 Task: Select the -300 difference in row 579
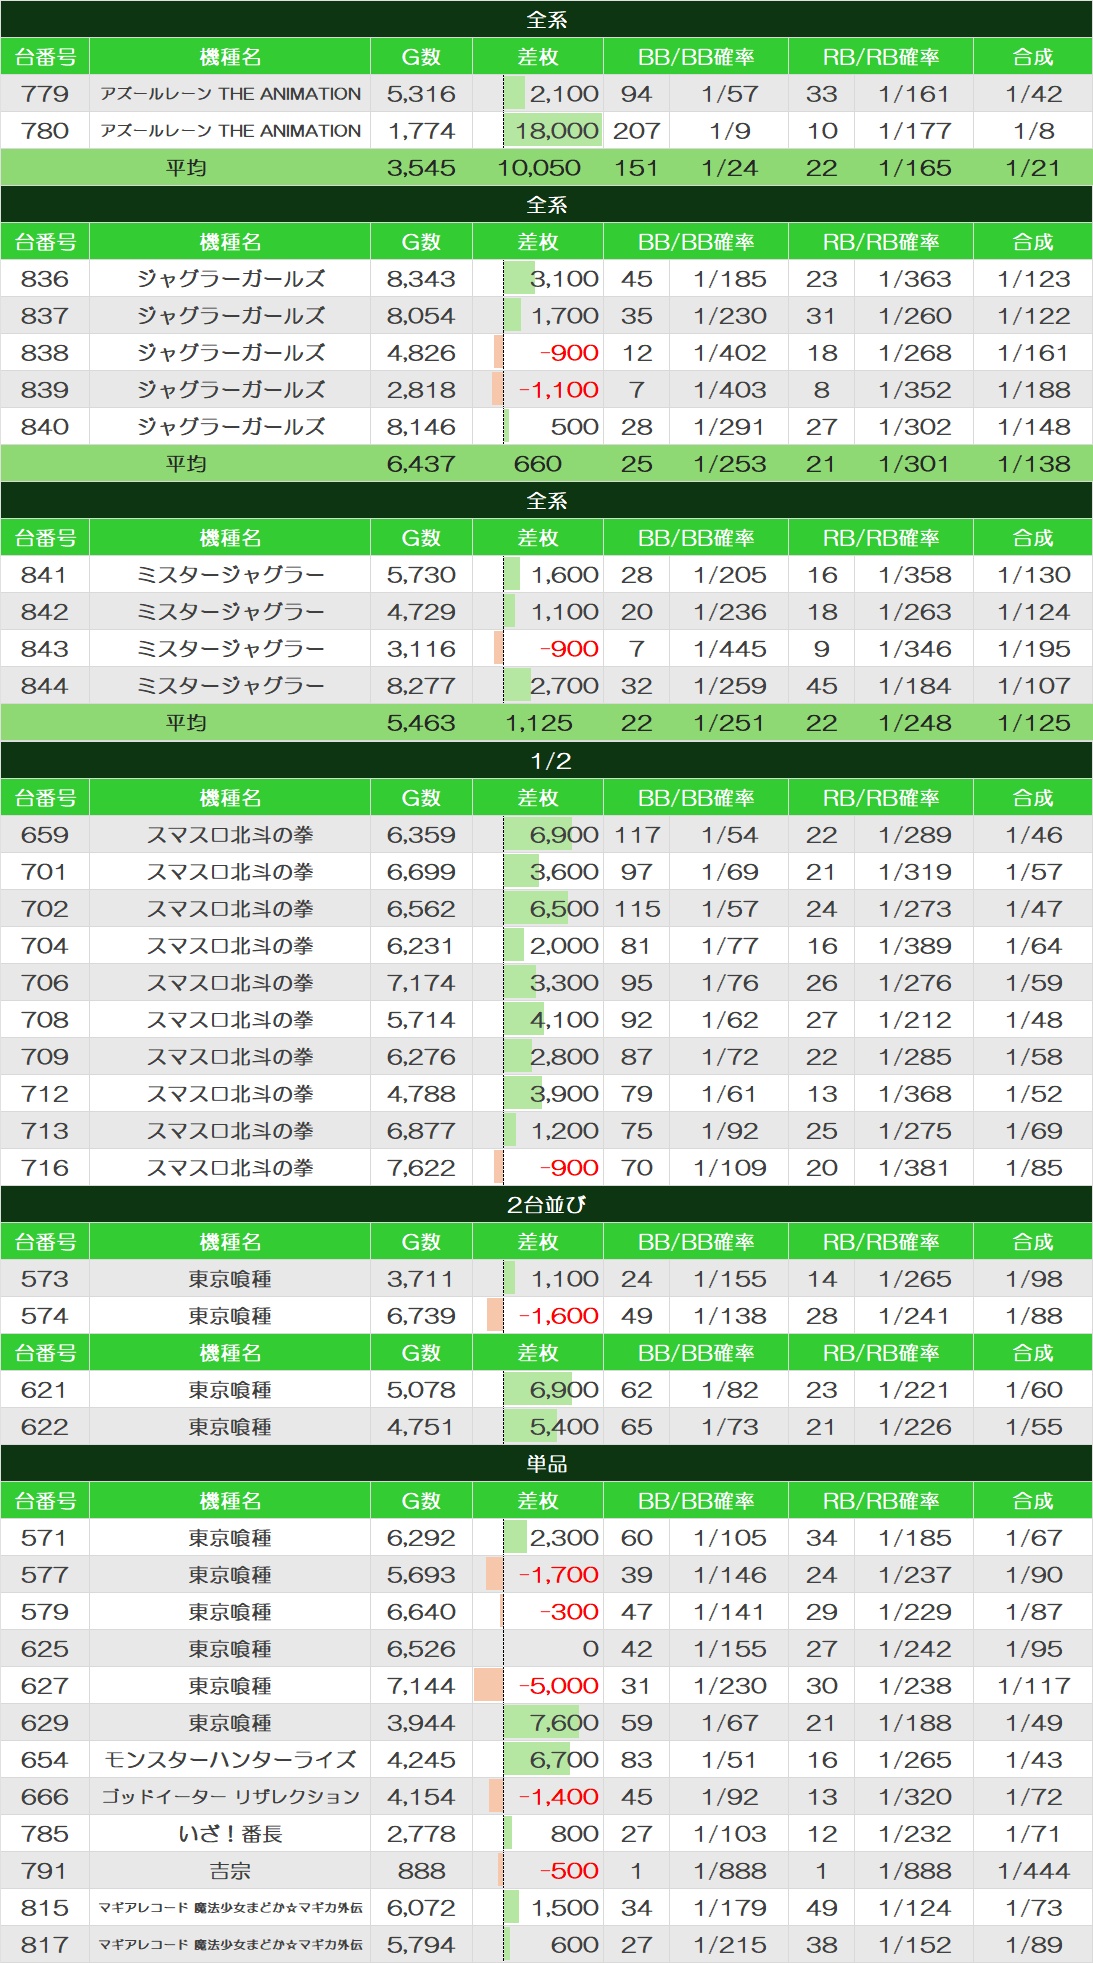[569, 1612]
